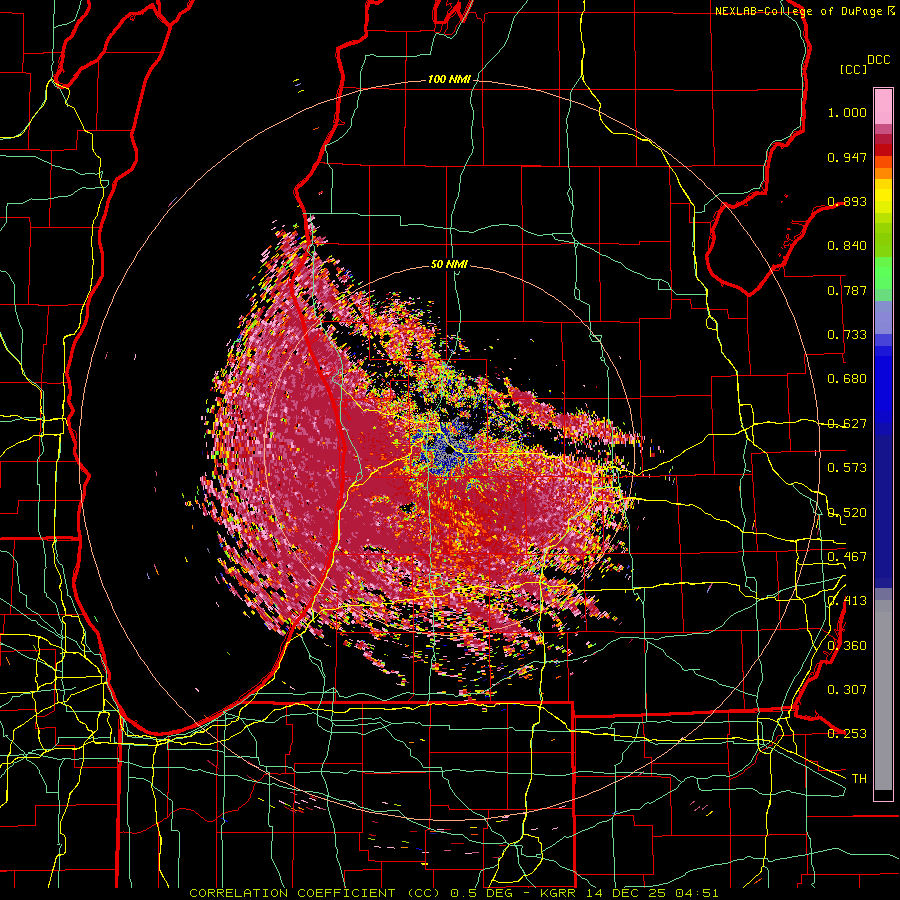This screenshot has height=900, width=900.
Task: Click the 1.000 scale value
Action: pos(847,112)
